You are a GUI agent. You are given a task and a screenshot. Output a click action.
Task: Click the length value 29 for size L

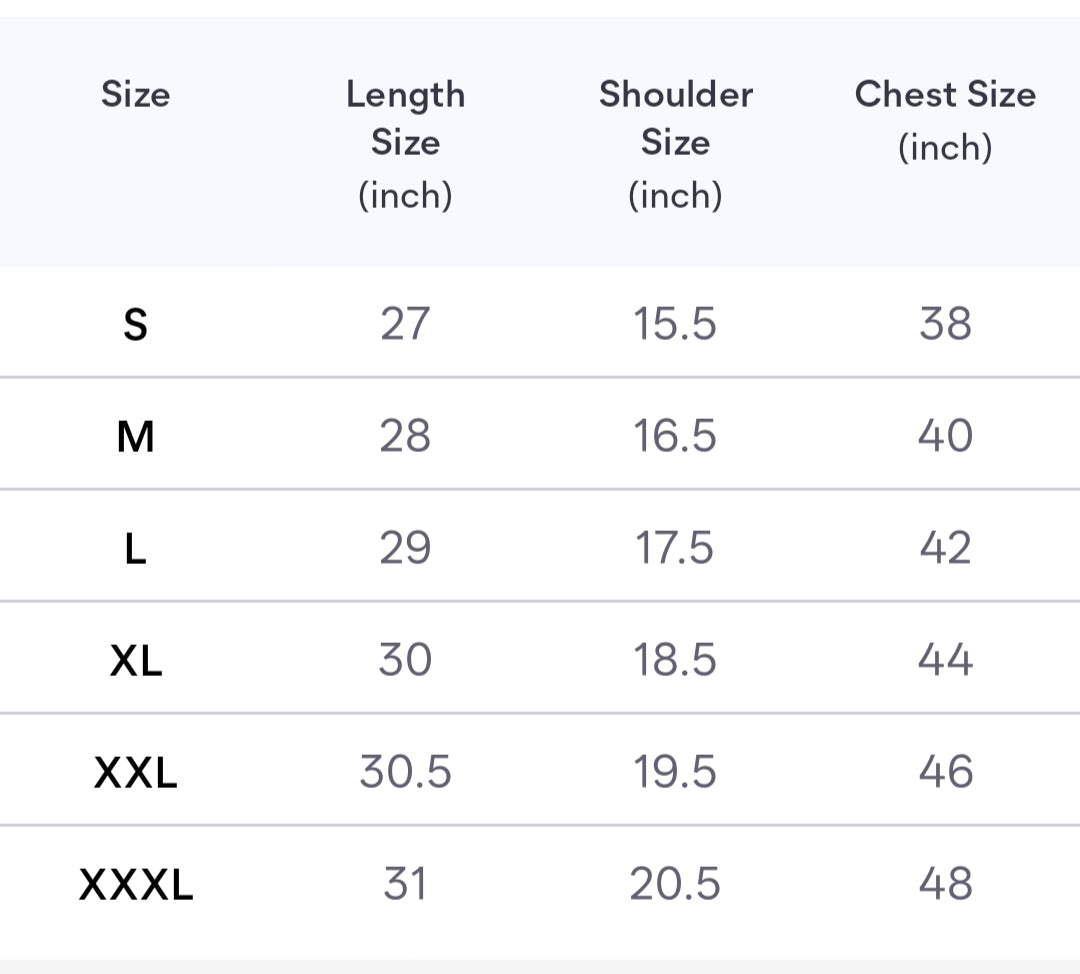[405, 548]
